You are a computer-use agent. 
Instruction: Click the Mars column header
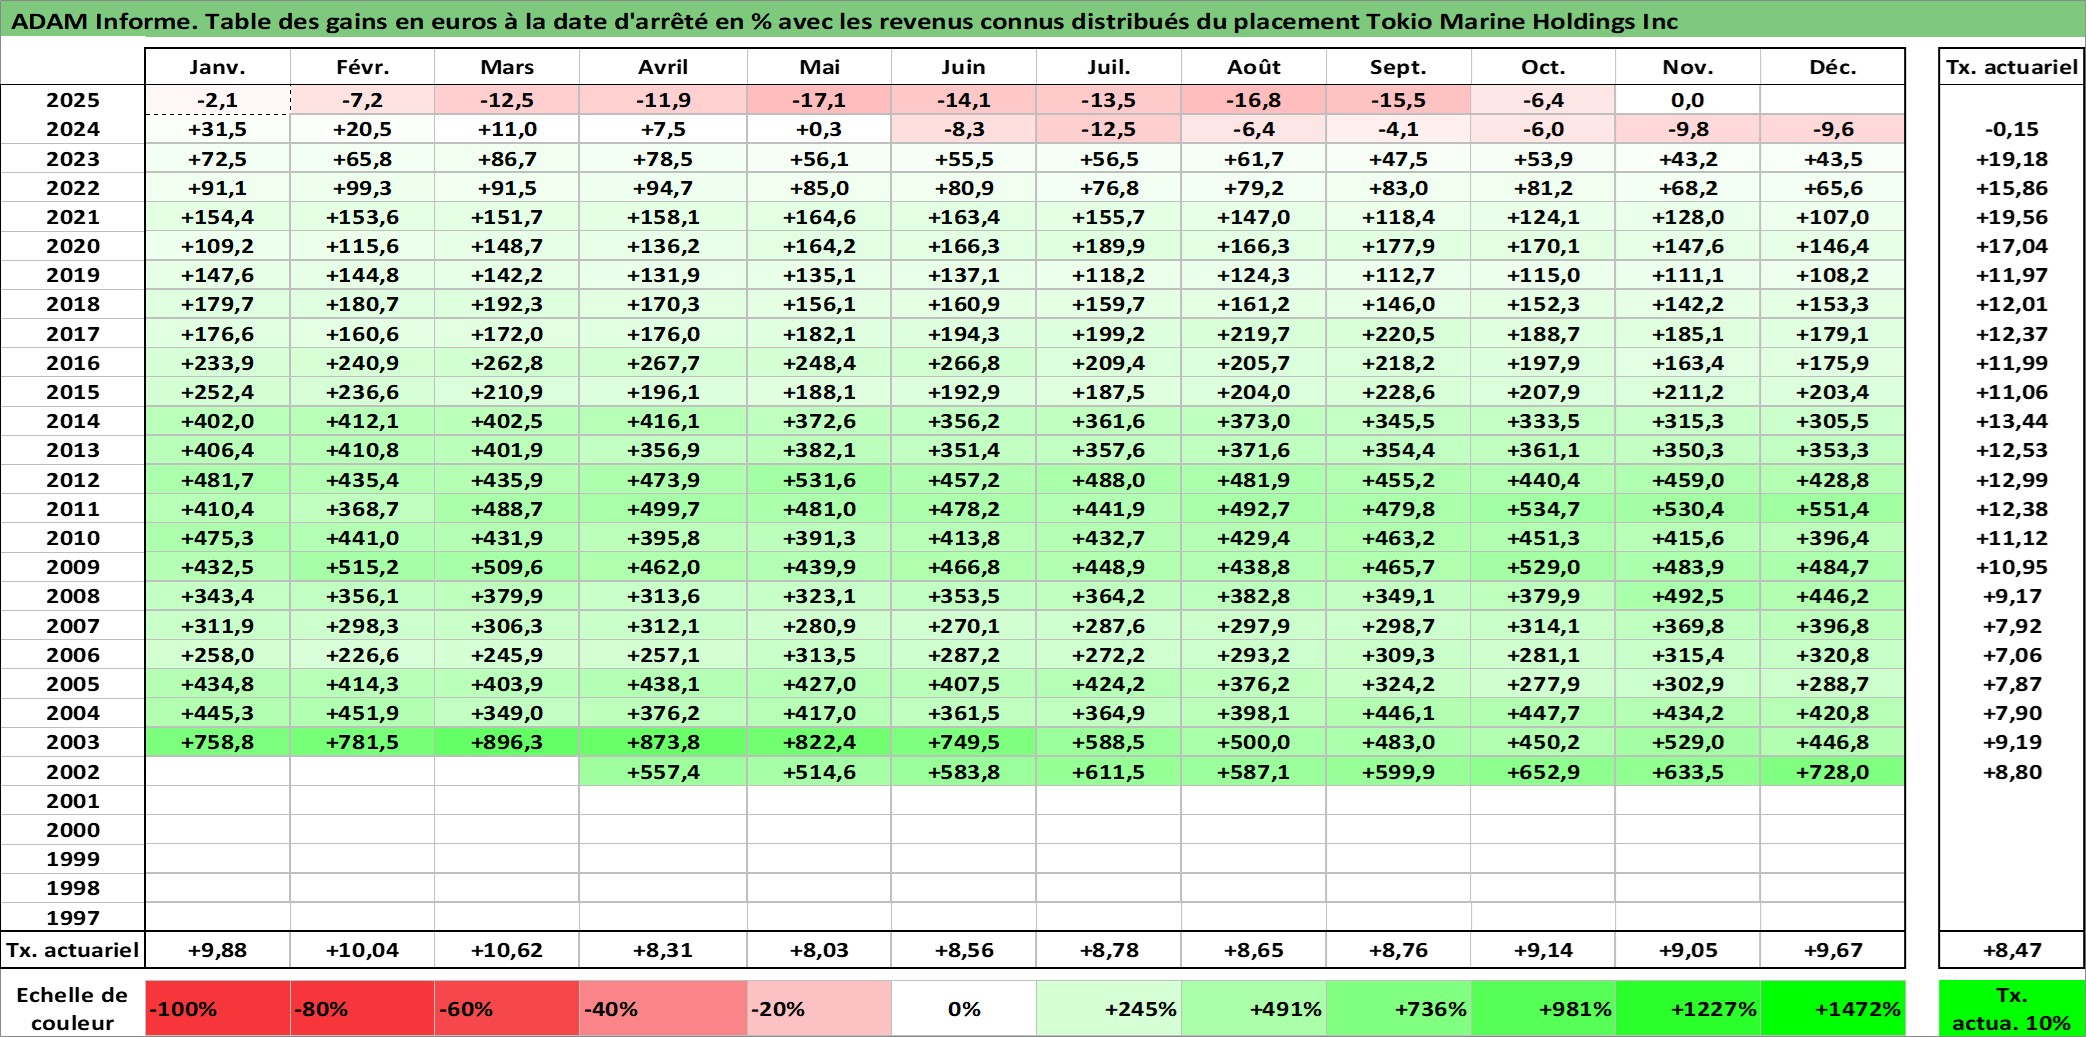coord(507,67)
